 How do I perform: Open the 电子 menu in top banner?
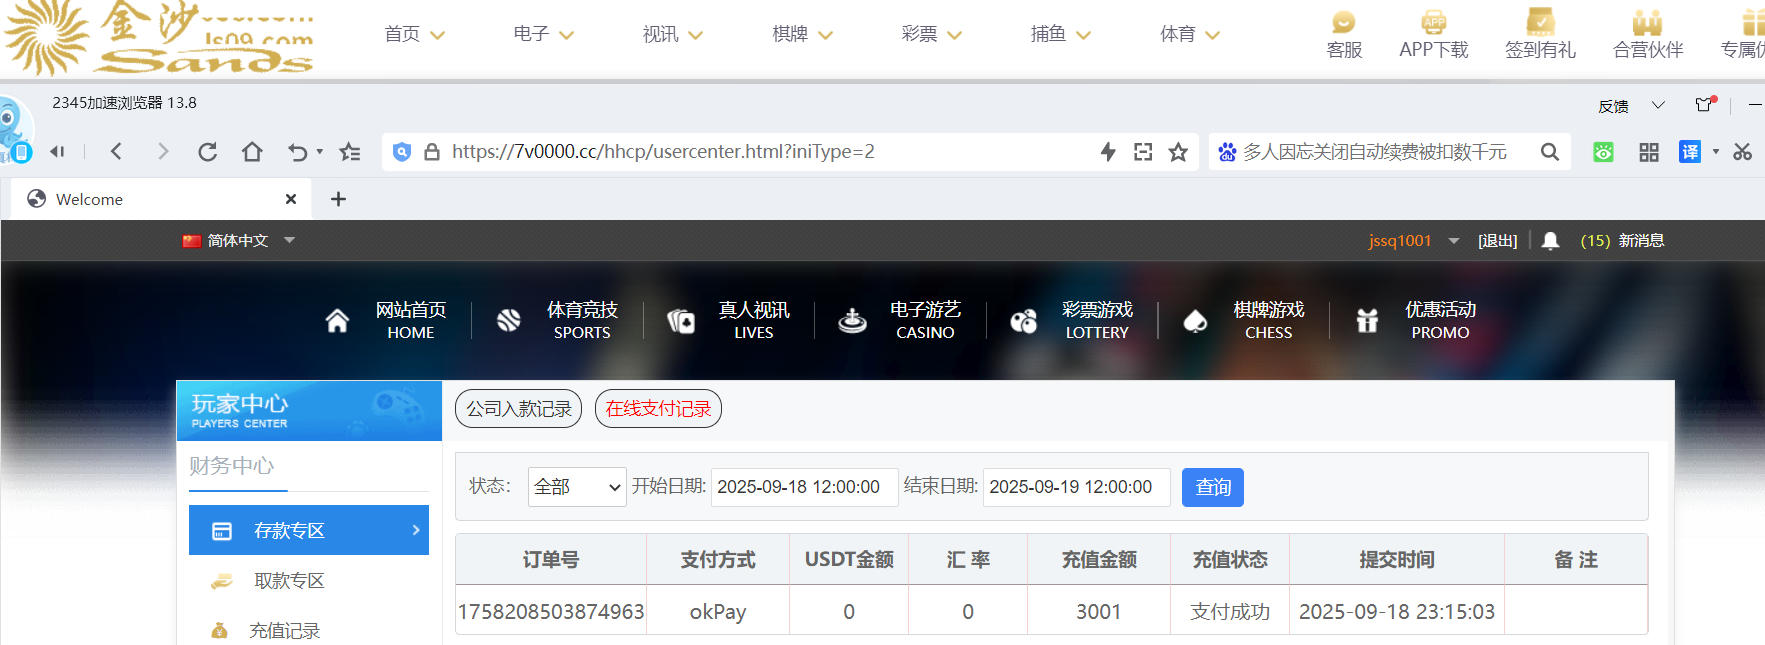tap(543, 34)
